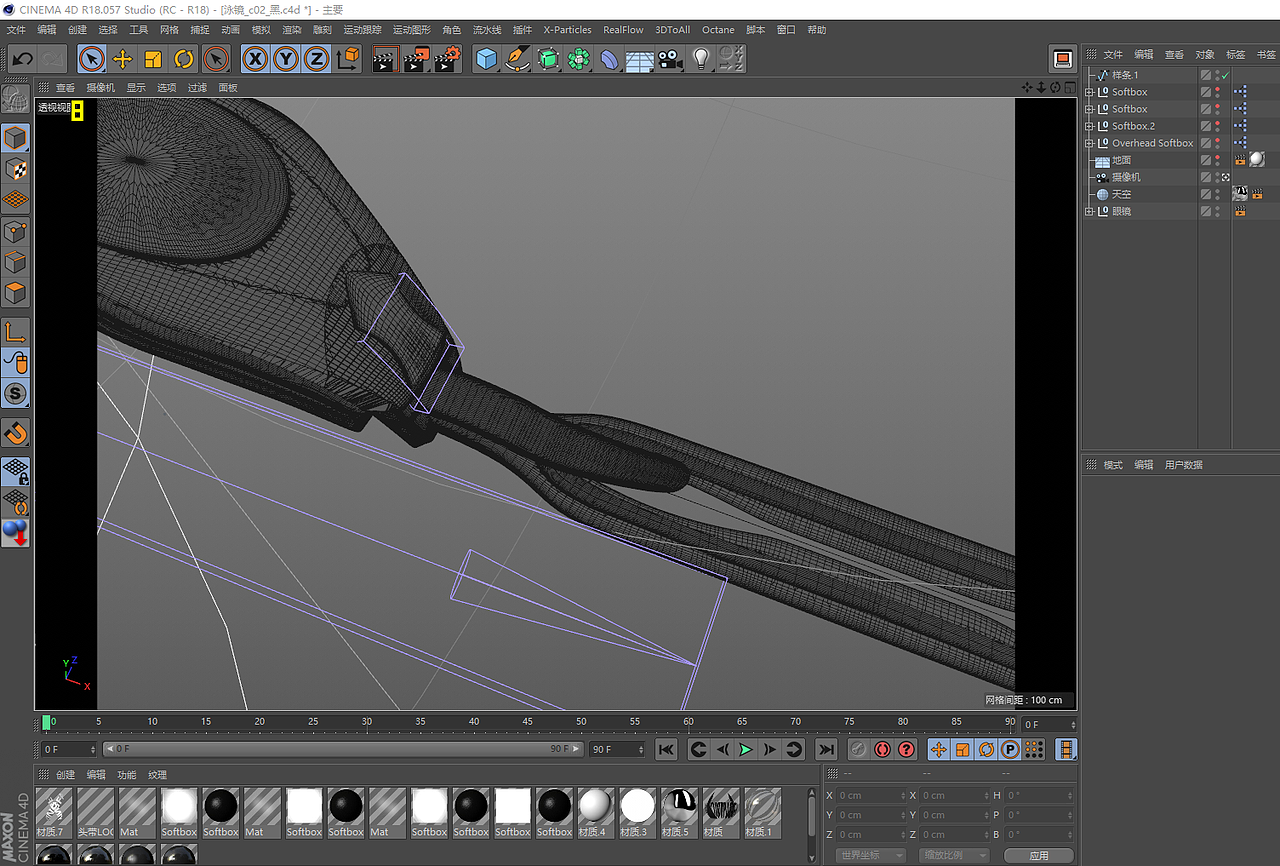Select the 天空 object in the tree
1280x866 pixels.
(x=1122, y=194)
